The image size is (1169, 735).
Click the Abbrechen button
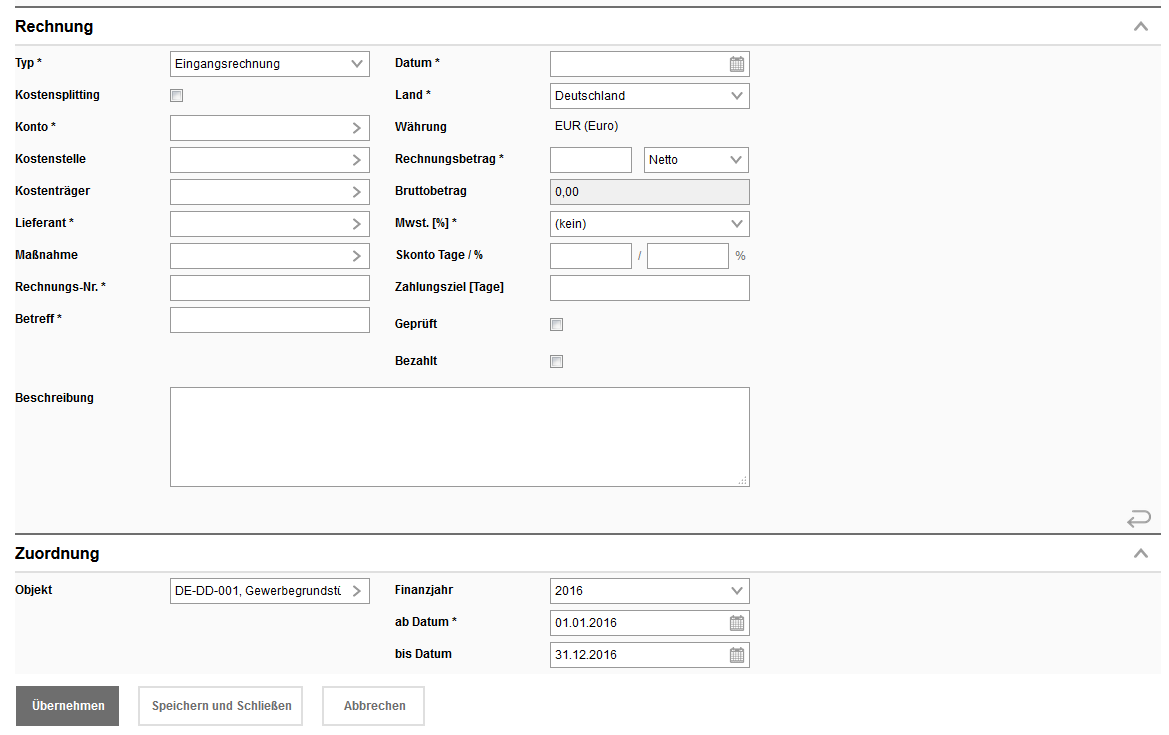(x=374, y=706)
